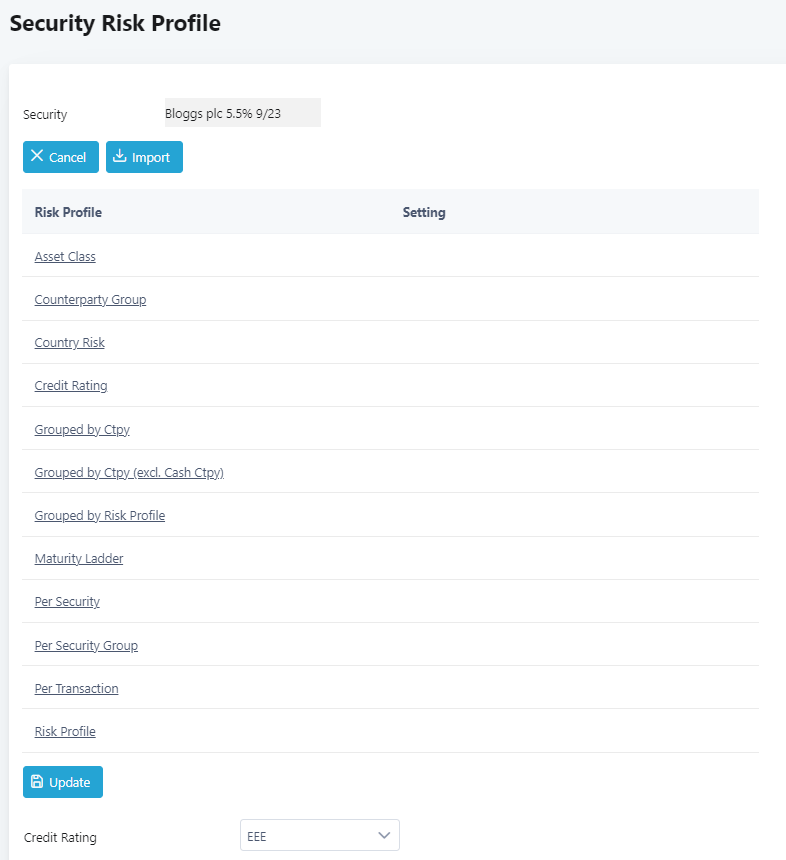Image resolution: width=786 pixels, height=860 pixels.
Task: Open the Per Security profile link
Action: coord(67,602)
